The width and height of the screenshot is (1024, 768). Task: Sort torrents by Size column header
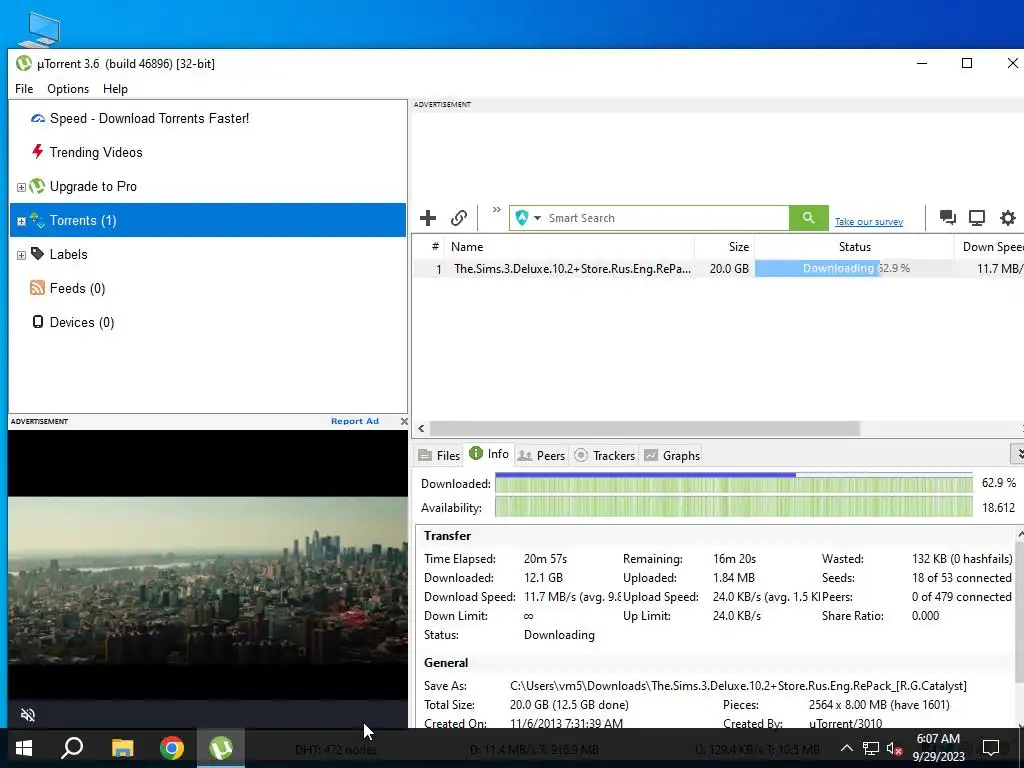724,247
